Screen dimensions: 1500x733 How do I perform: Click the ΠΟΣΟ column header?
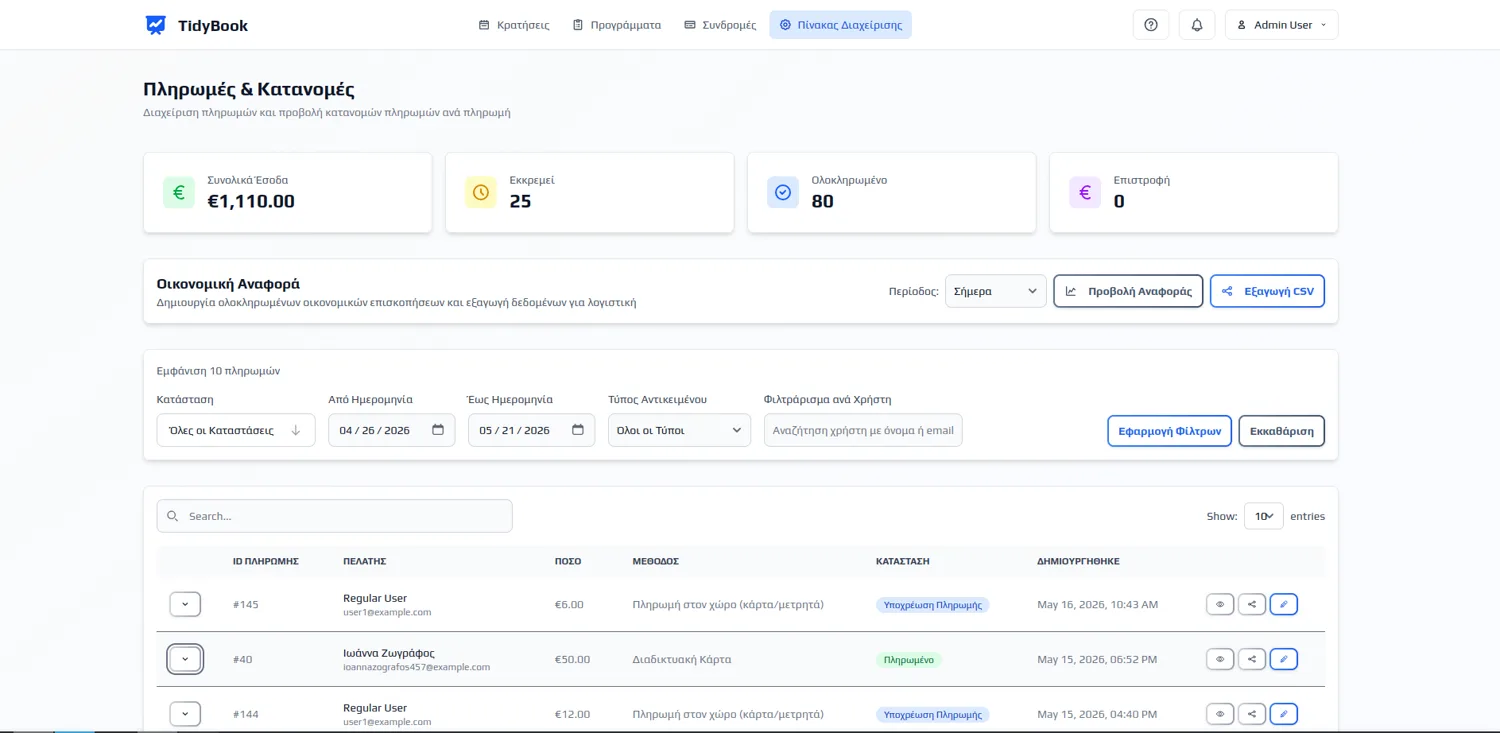click(568, 561)
